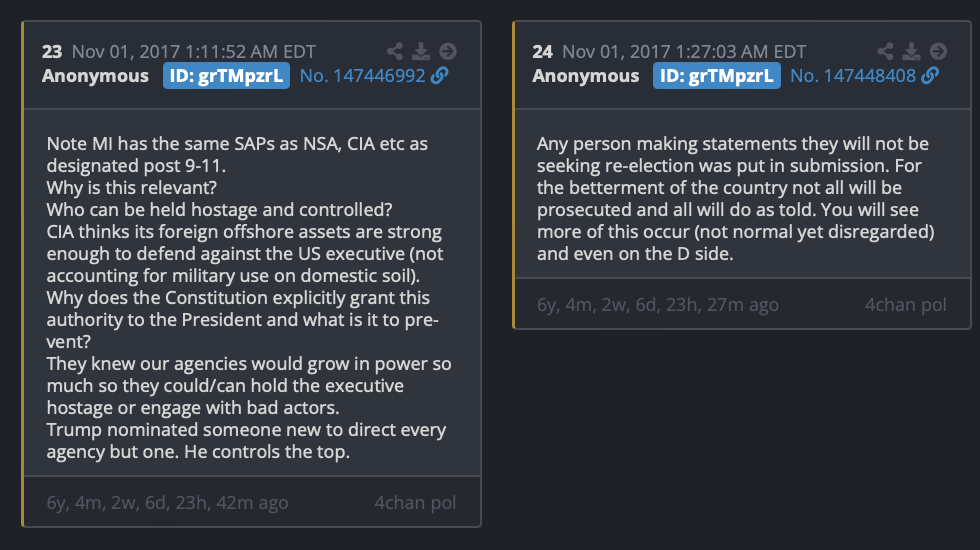Image resolution: width=980 pixels, height=550 pixels.
Task: Click relative age text on post 23 footer
Action: 168,502
